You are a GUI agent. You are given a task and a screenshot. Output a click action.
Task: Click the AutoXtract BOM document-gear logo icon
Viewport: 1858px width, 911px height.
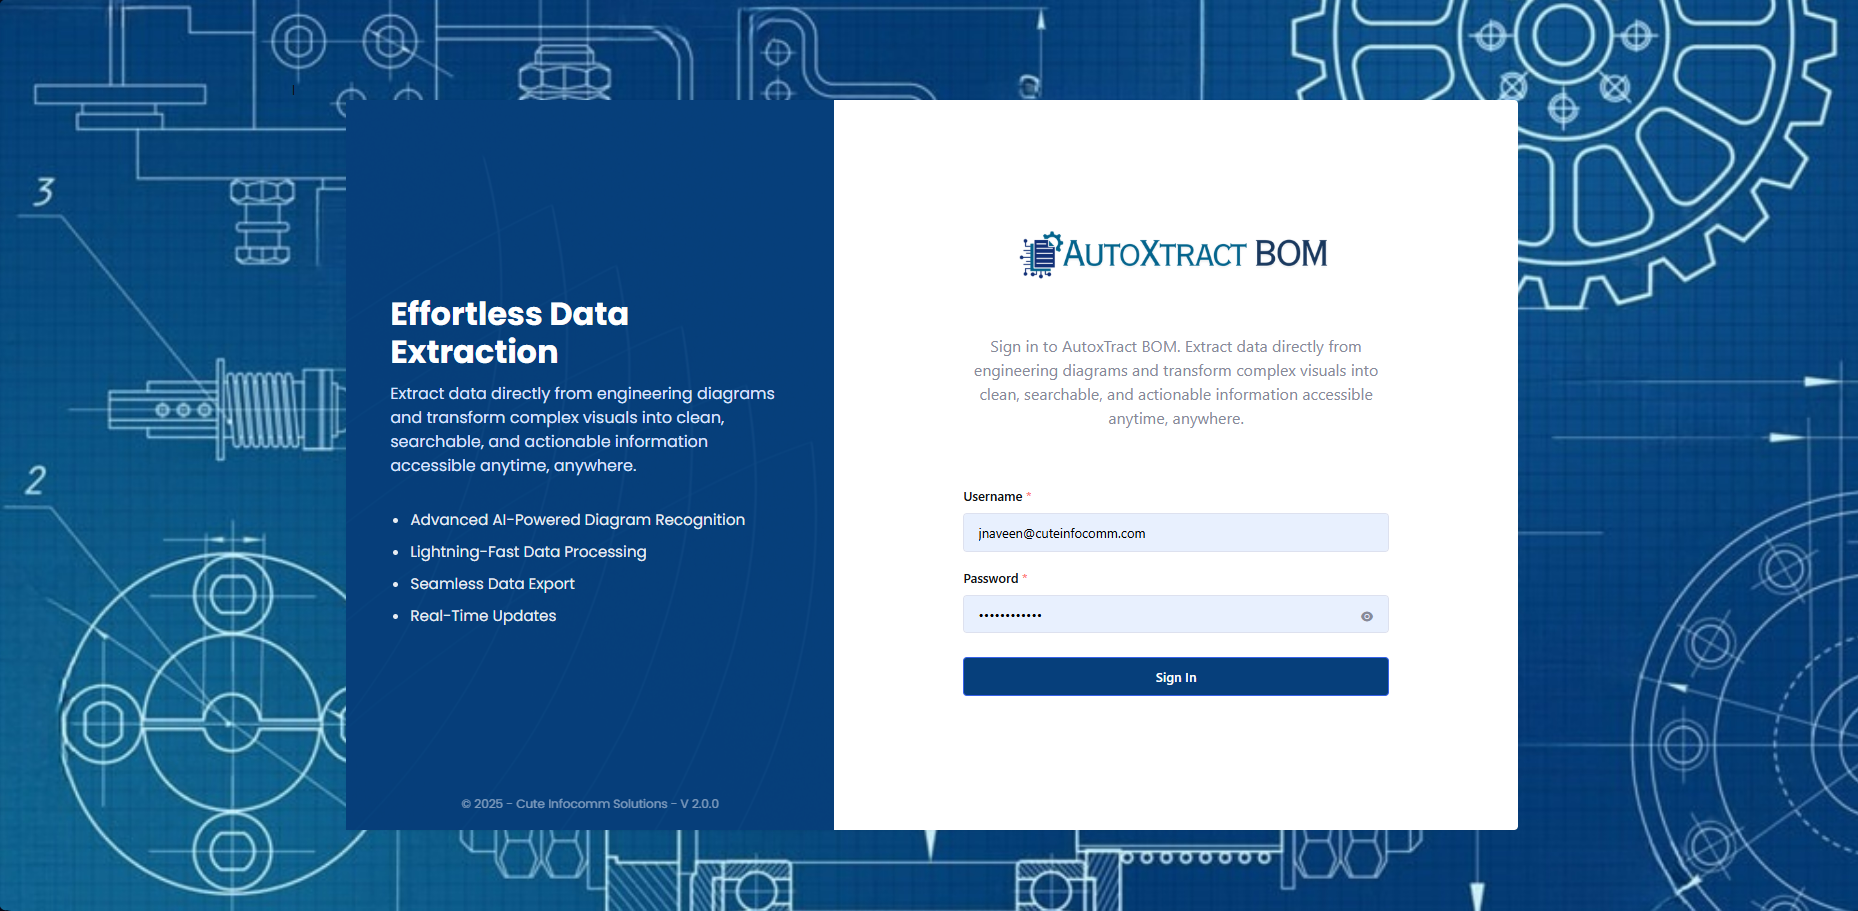(1040, 255)
